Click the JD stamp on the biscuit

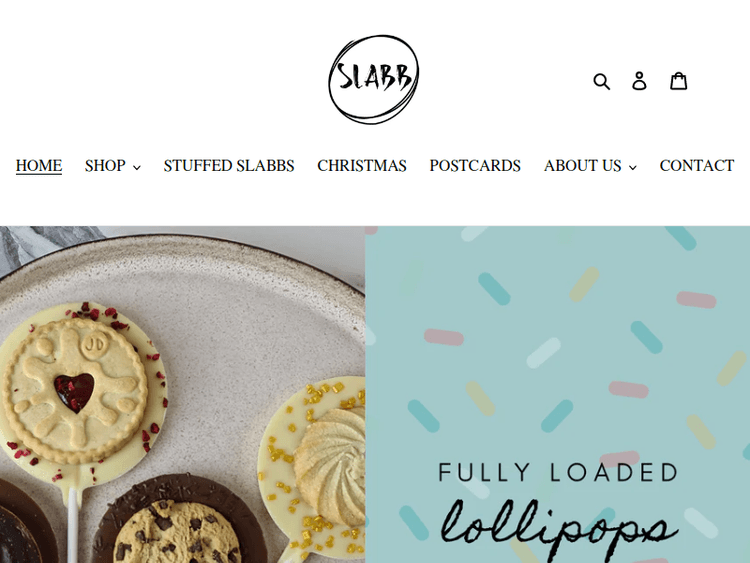[x=94, y=344]
